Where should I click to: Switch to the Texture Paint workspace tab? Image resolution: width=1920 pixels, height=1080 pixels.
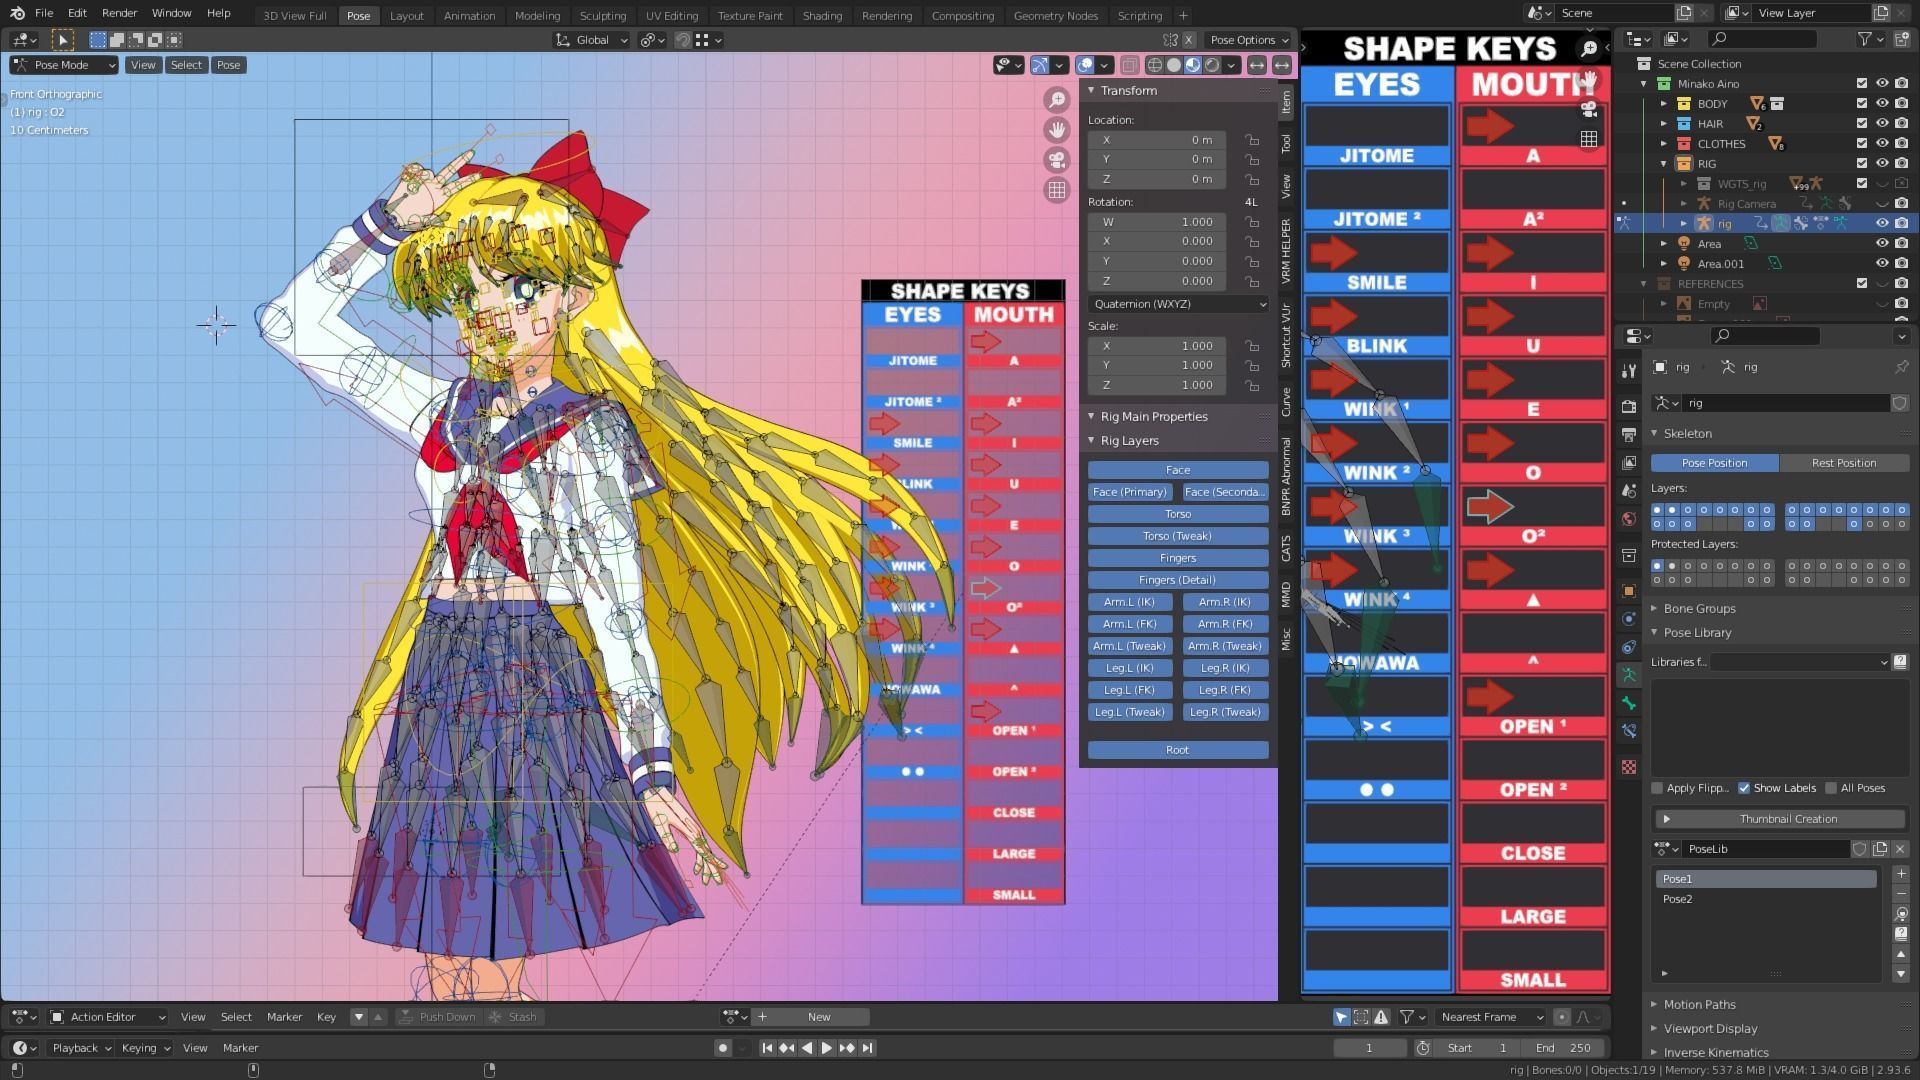[750, 15]
